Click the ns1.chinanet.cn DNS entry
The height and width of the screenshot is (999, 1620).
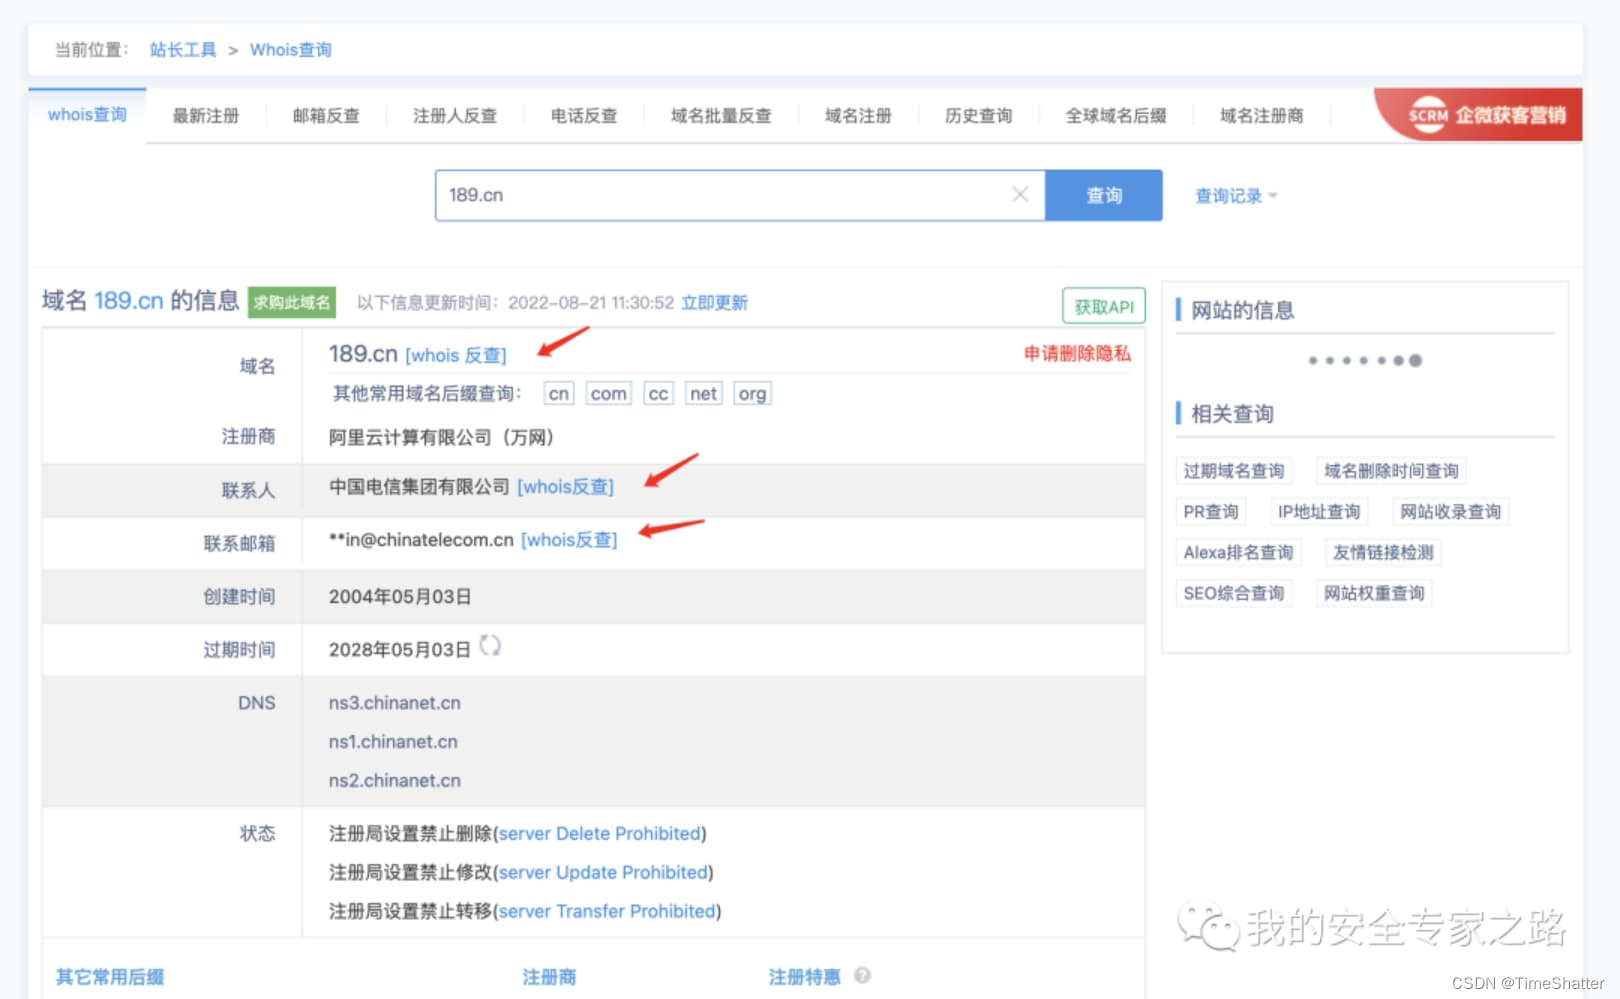click(x=393, y=742)
